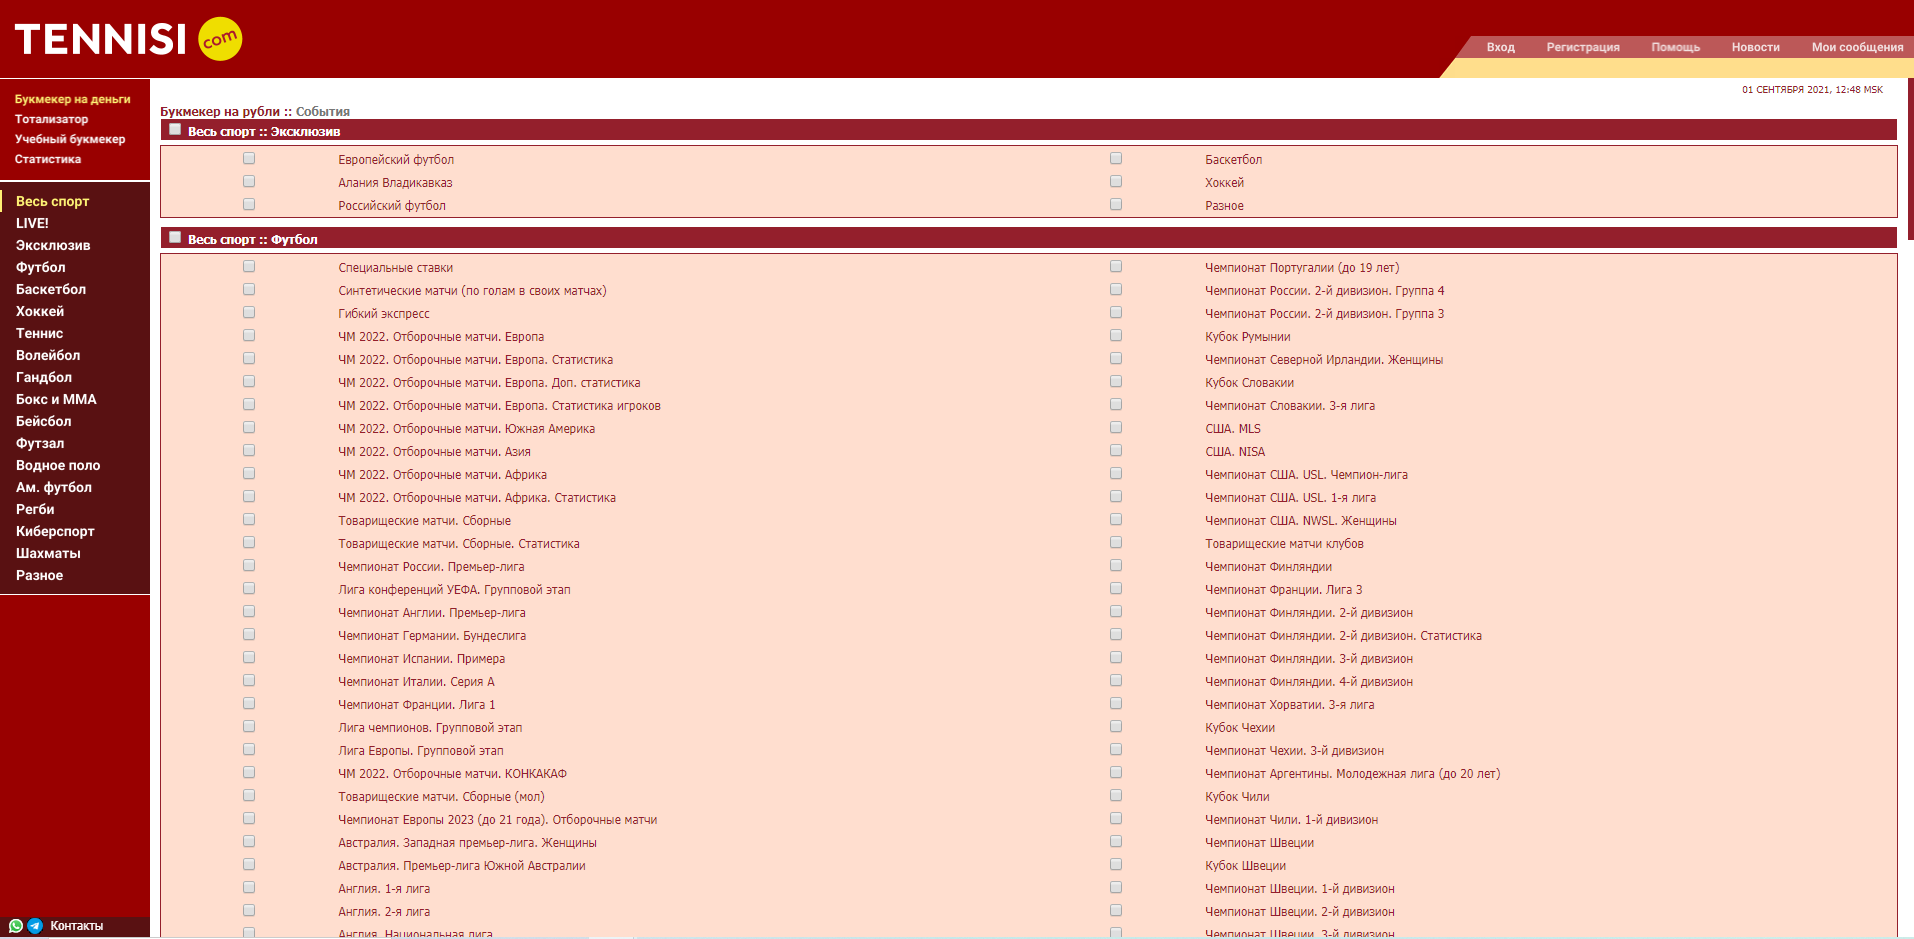Click the Tennisi.com logo
This screenshot has height=939, width=1914.
128,39
